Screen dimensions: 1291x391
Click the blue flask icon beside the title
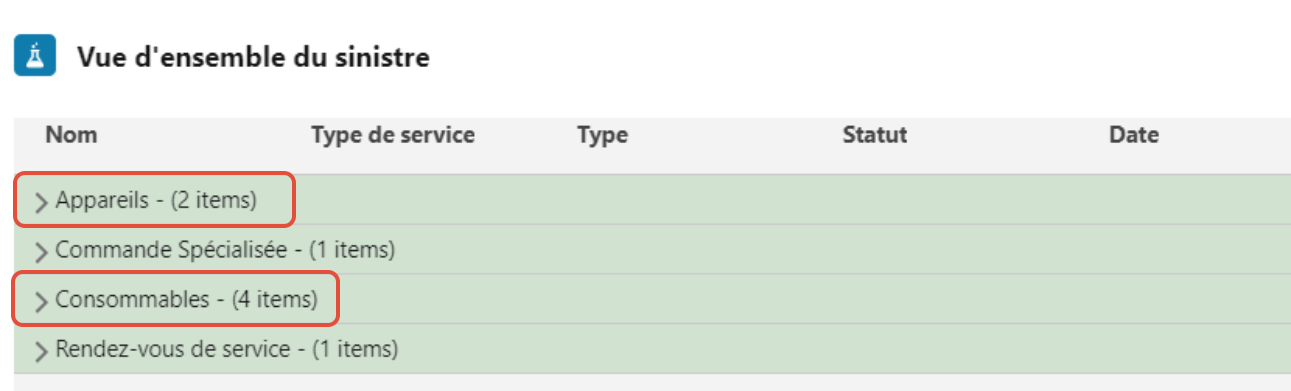[35, 57]
